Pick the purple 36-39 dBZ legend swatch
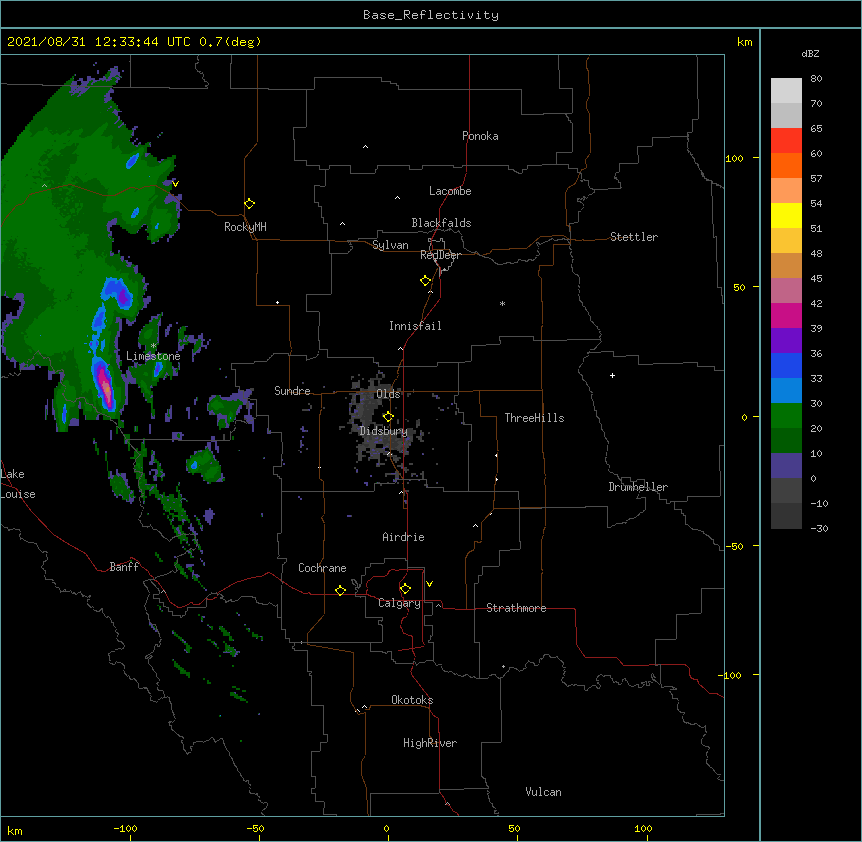The image size is (862, 842). pos(786,341)
